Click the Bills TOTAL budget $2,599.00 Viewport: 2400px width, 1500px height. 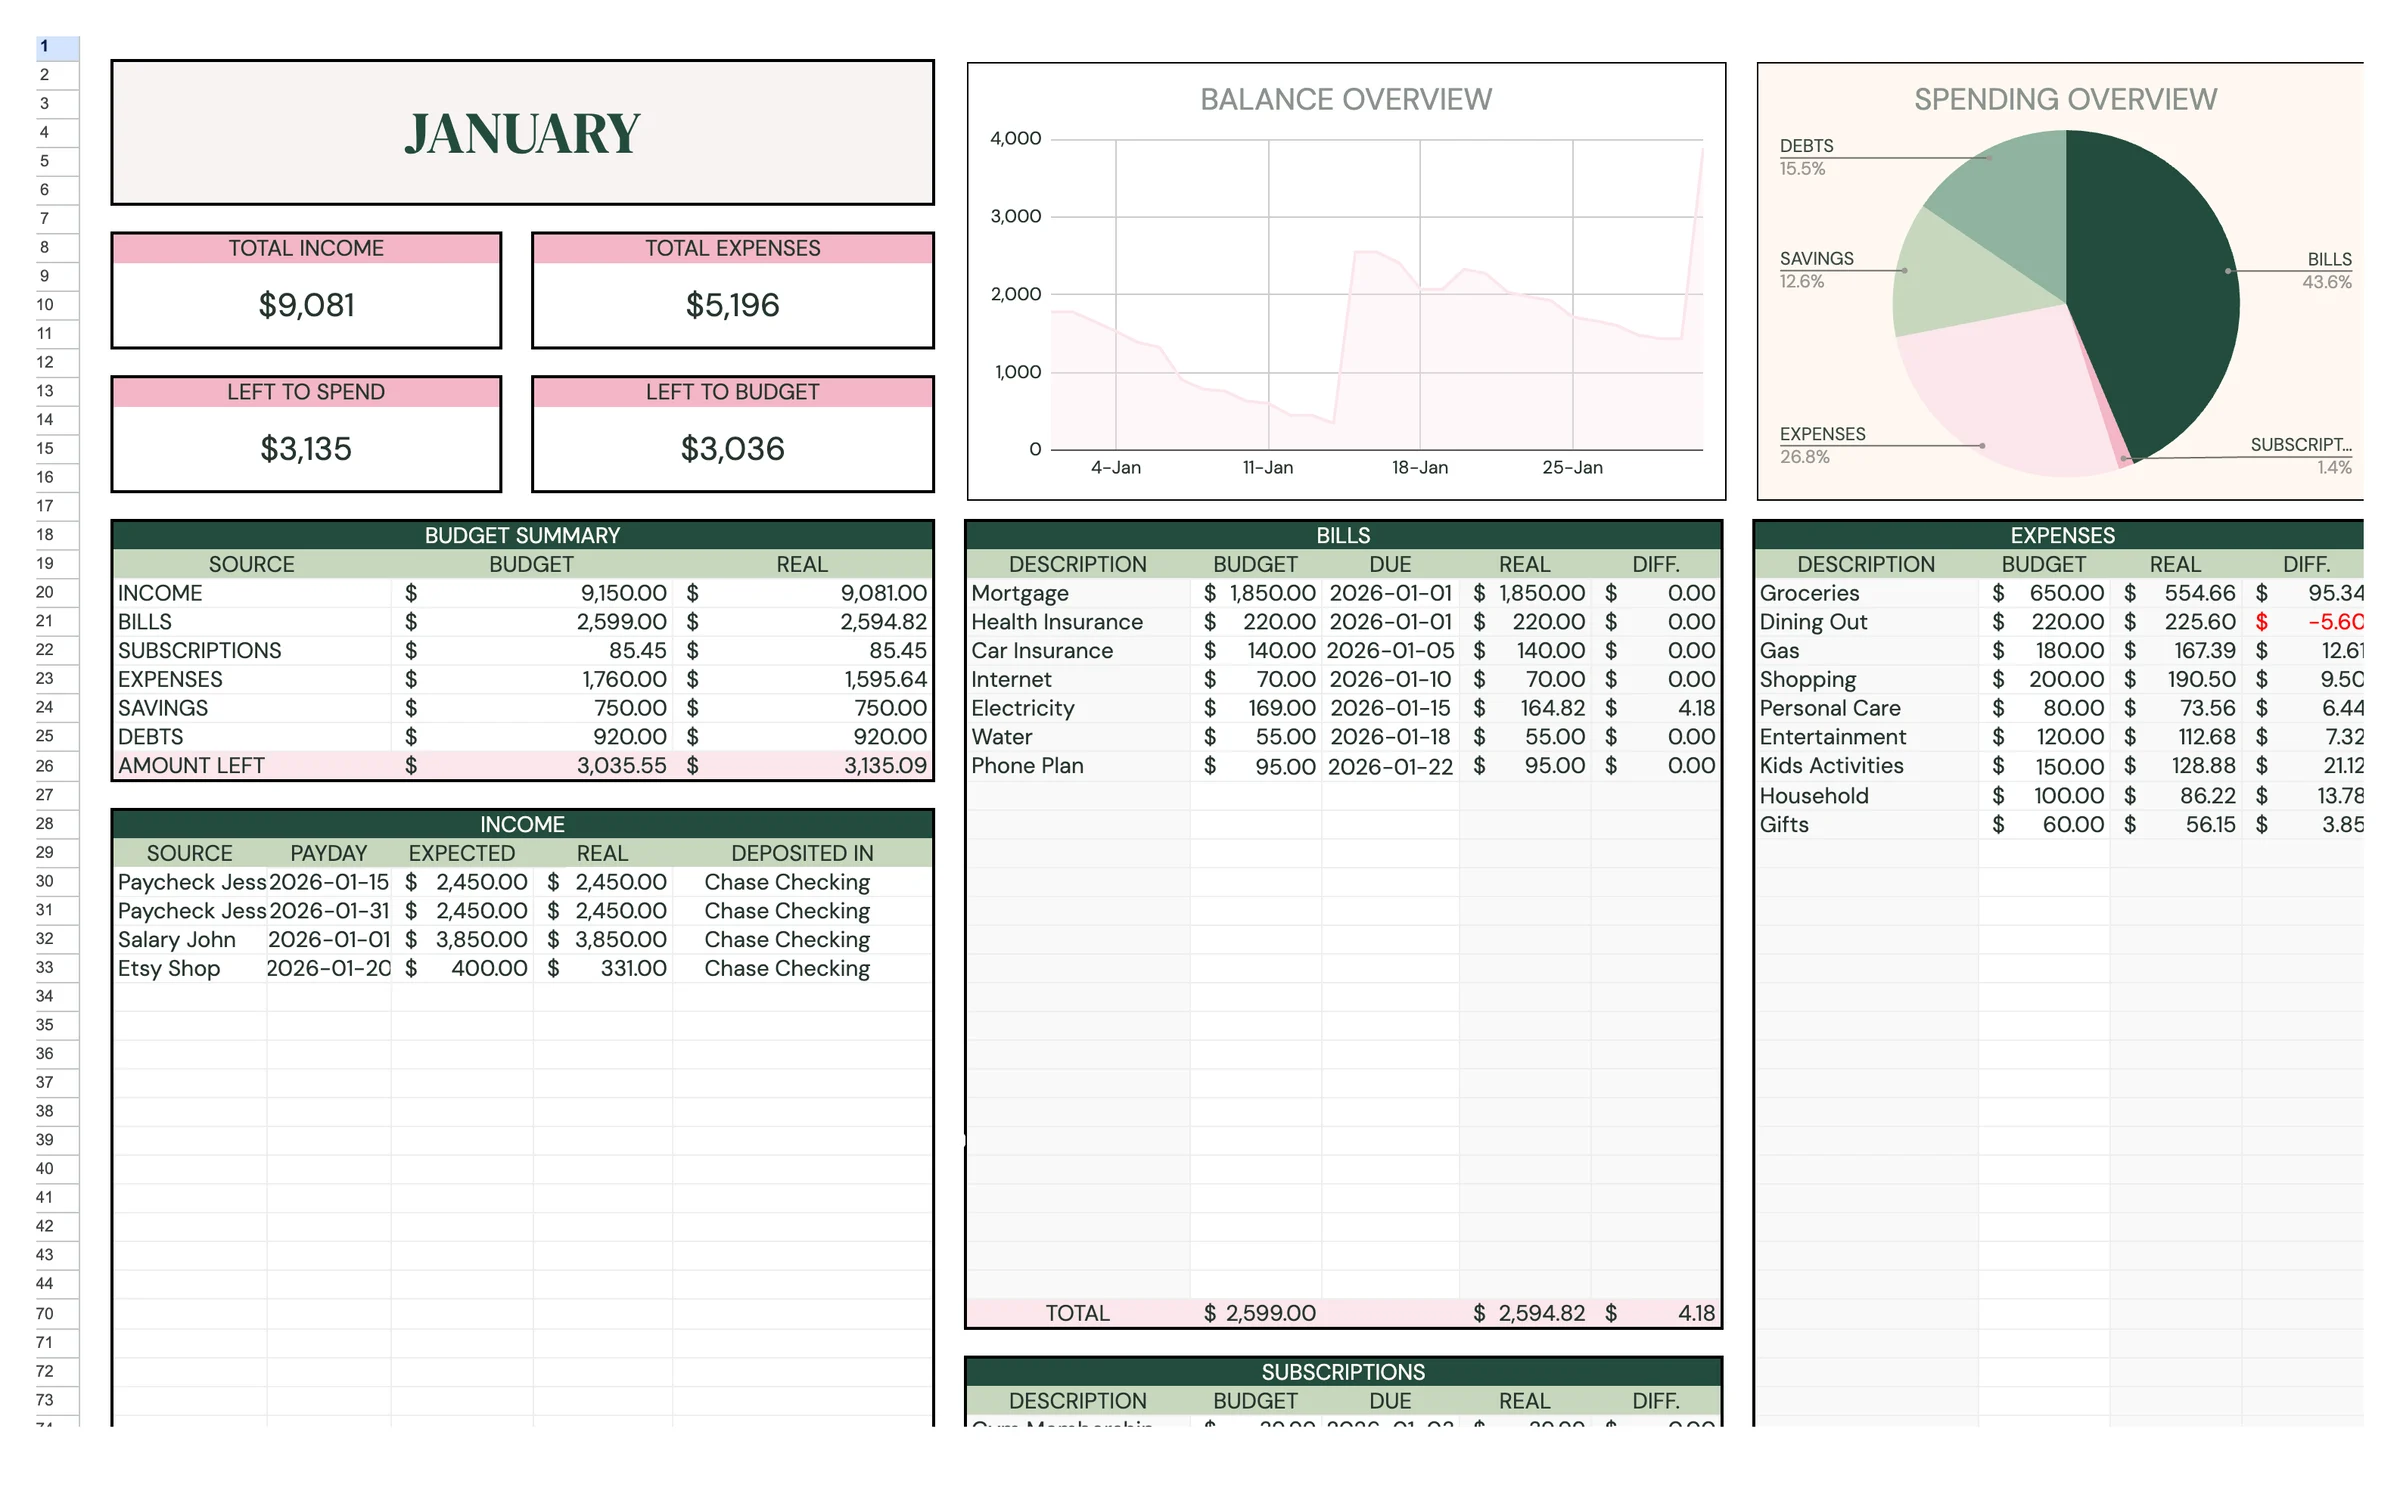[x=1256, y=1313]
